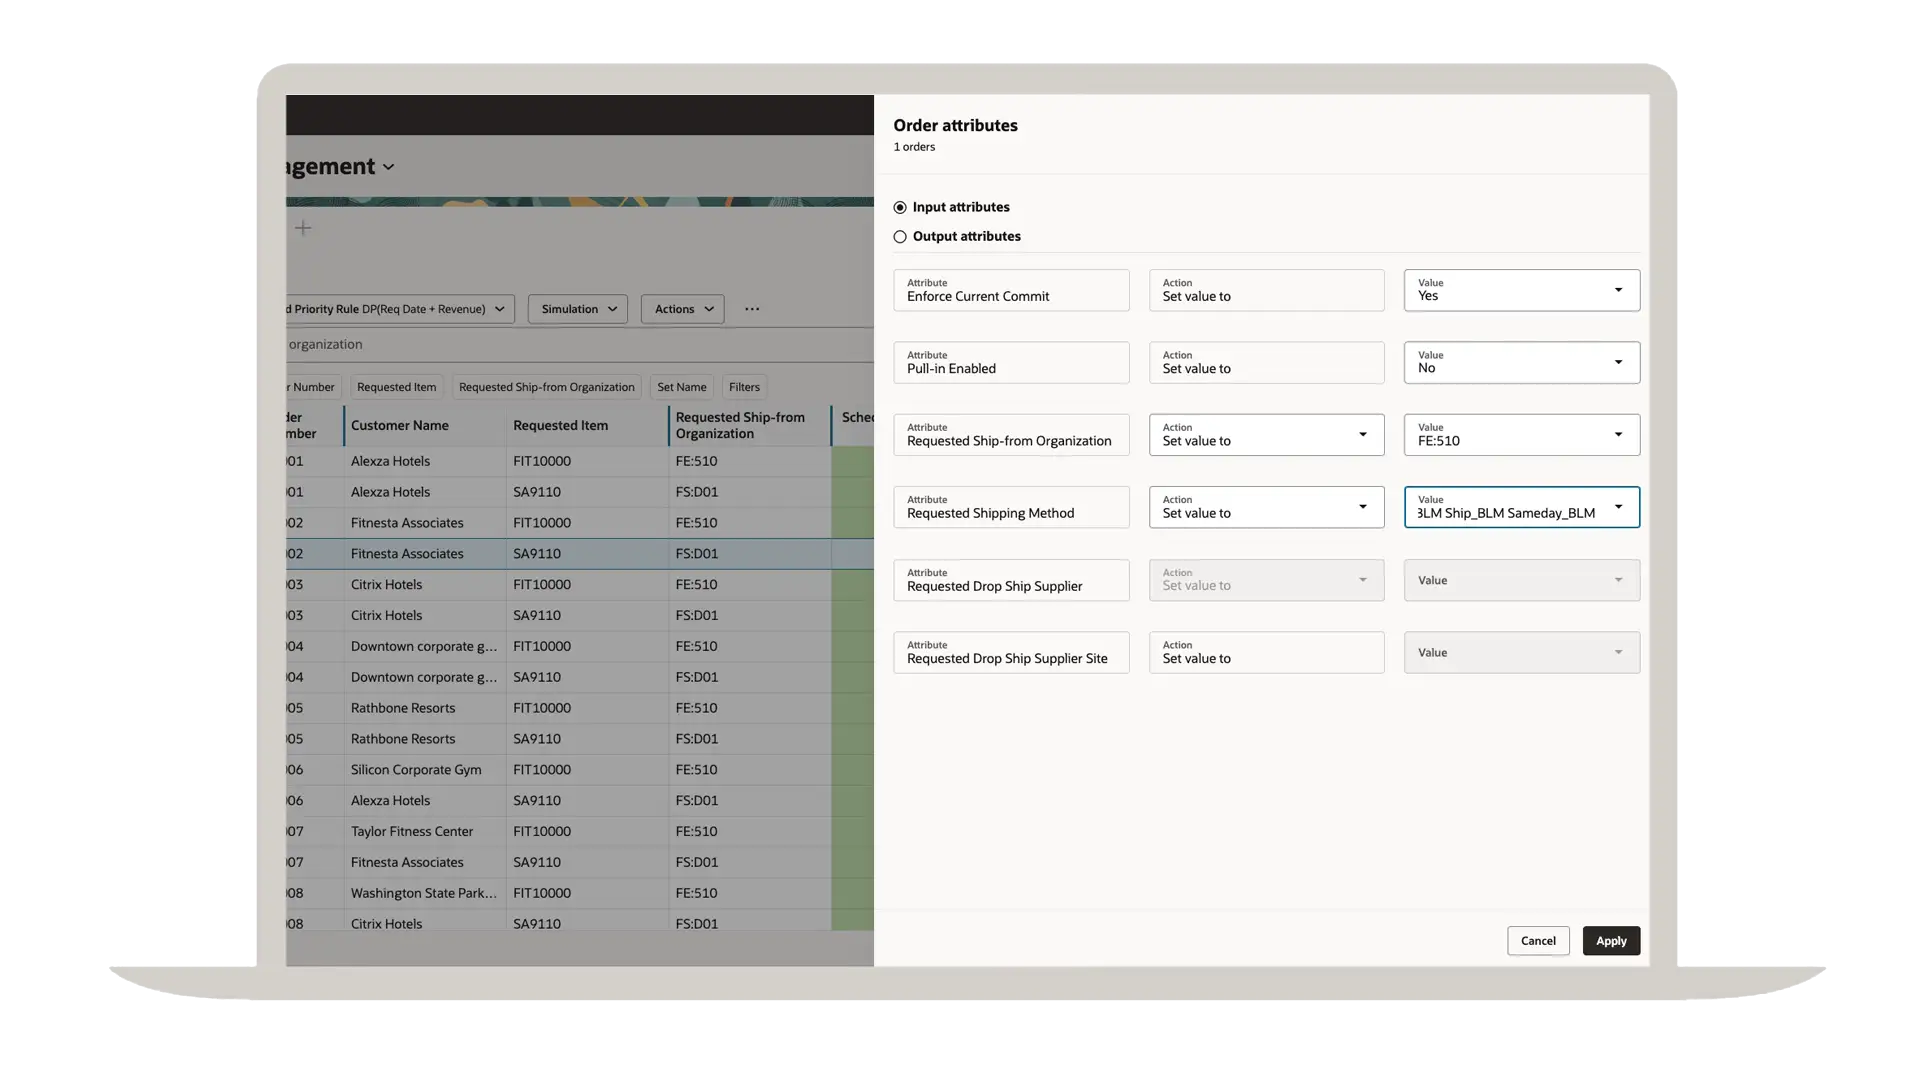Open the FE:510 Value dropdown arrow
1920x1080 pixels.
pyautogui.click(x=1619, y=435)
